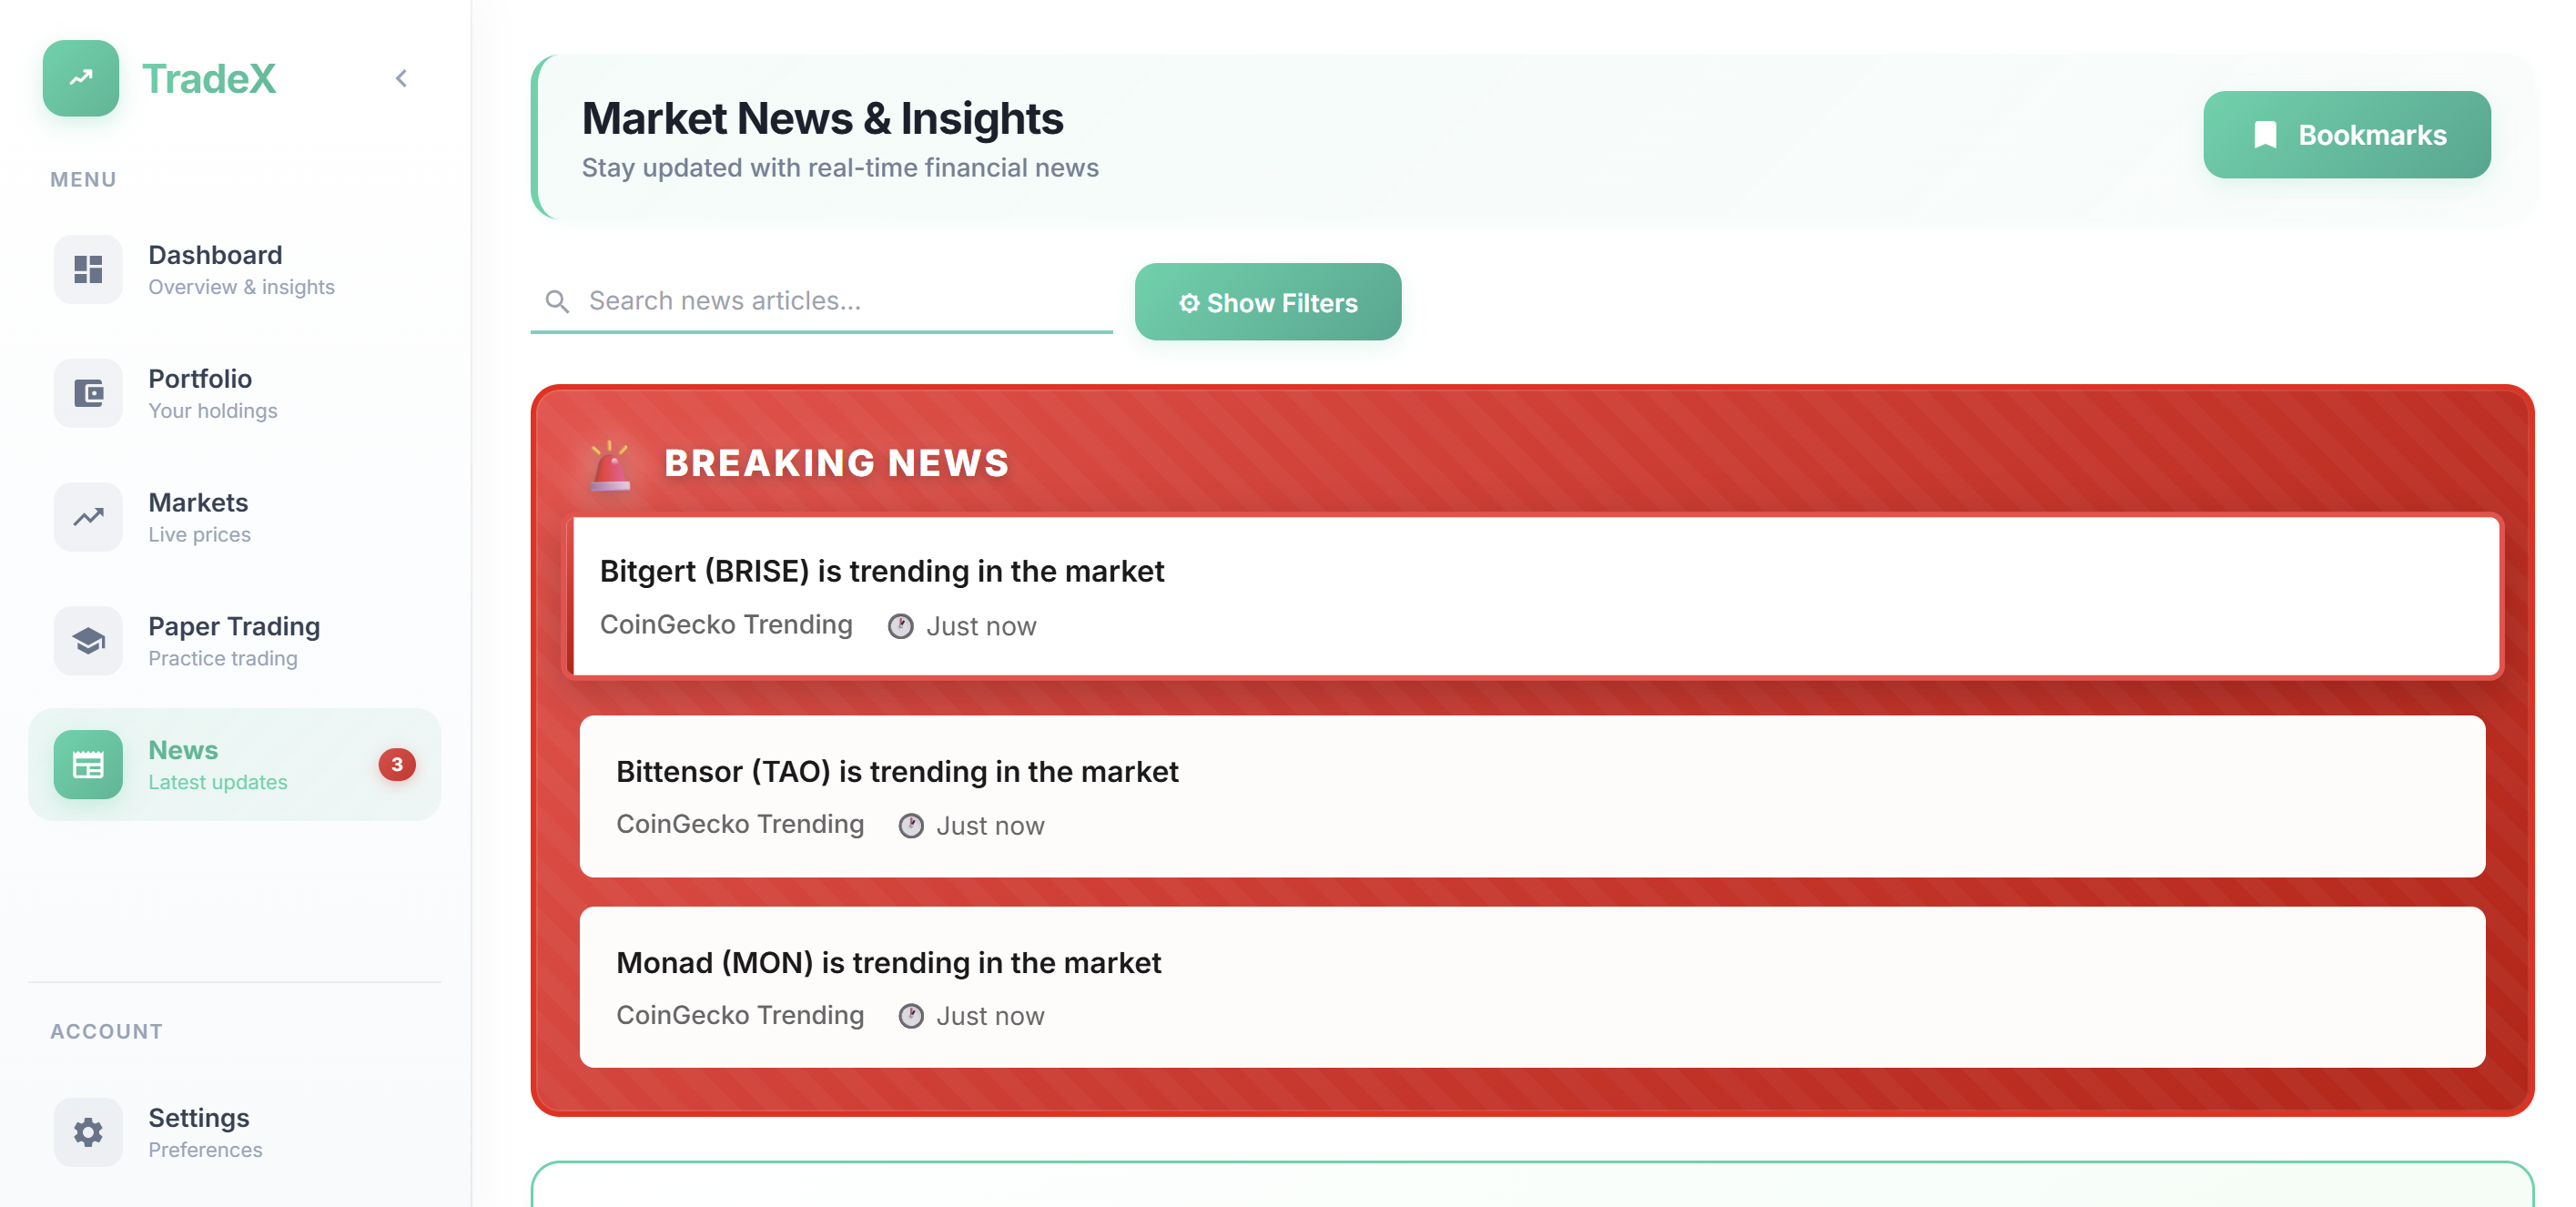Open the Settings gear icon
The width and height of the screenshot is (2576, 1207).
(x=88, y=1132)
